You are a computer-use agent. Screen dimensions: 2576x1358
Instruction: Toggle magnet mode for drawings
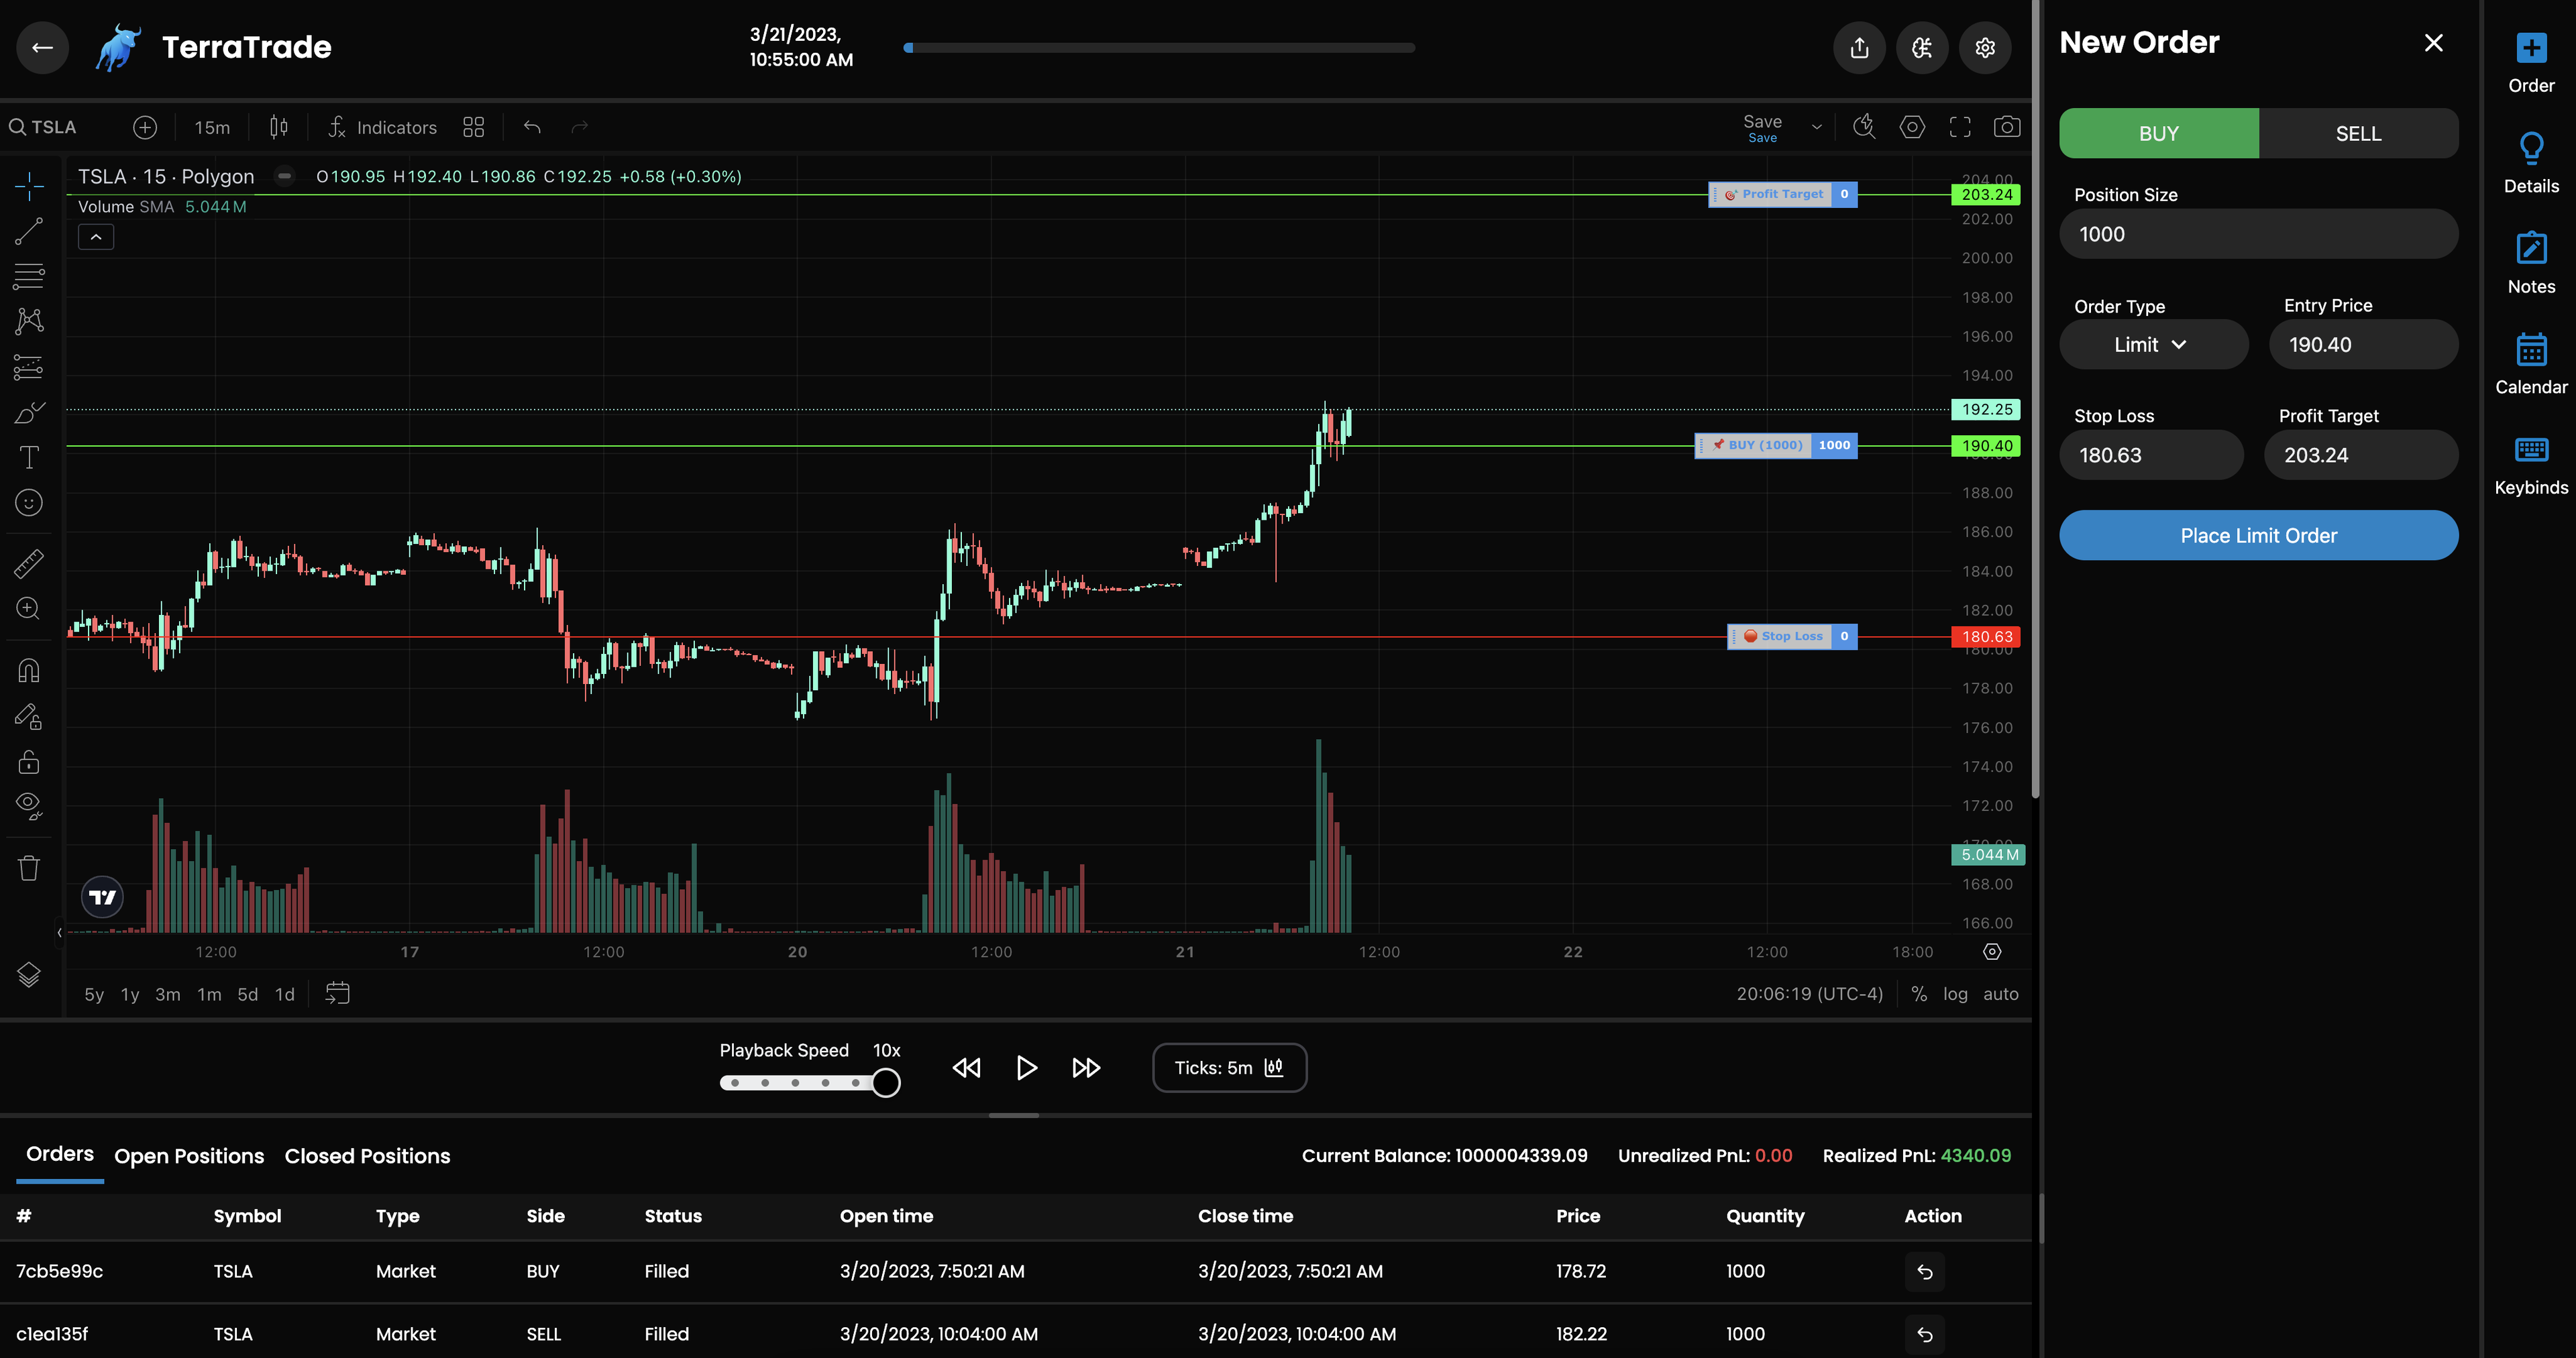[28, 670]
